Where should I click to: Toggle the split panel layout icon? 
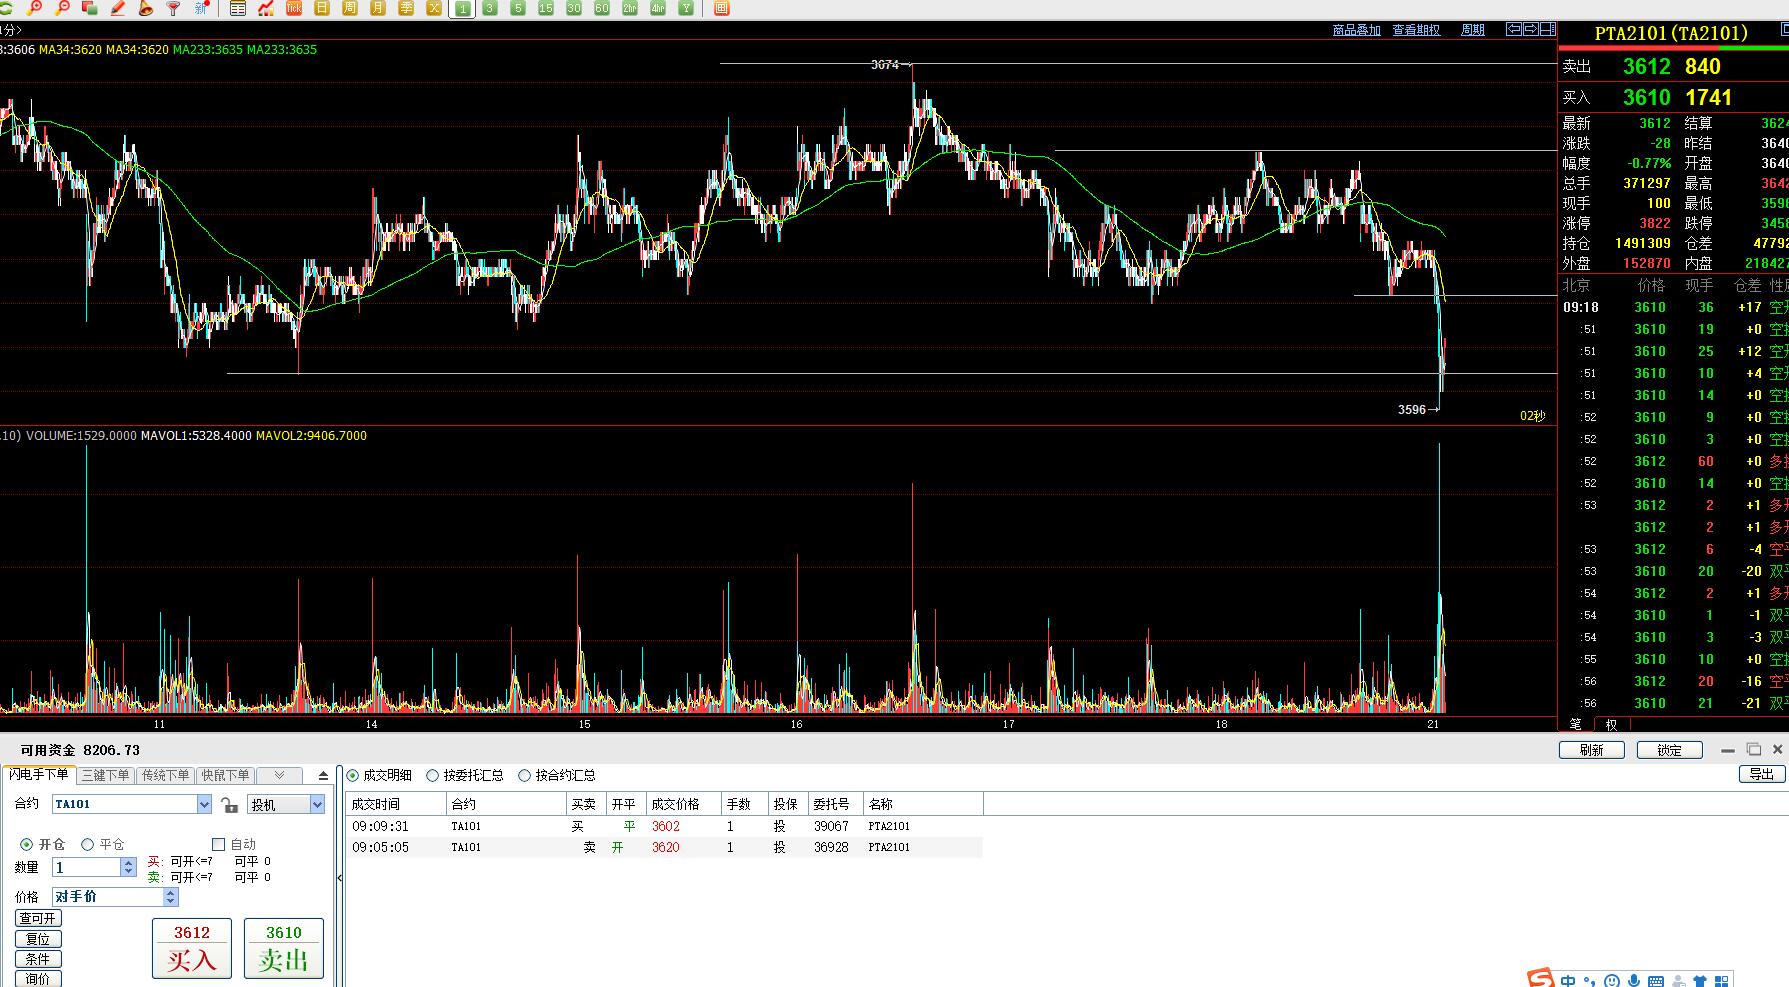(x=1547, y=29)
